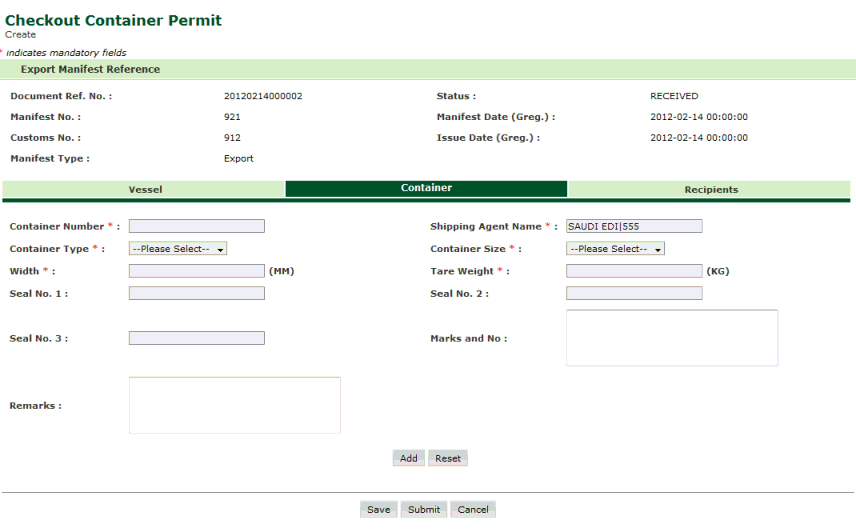Click the Save button
The image size is (856, 530).
pos(378,509)
